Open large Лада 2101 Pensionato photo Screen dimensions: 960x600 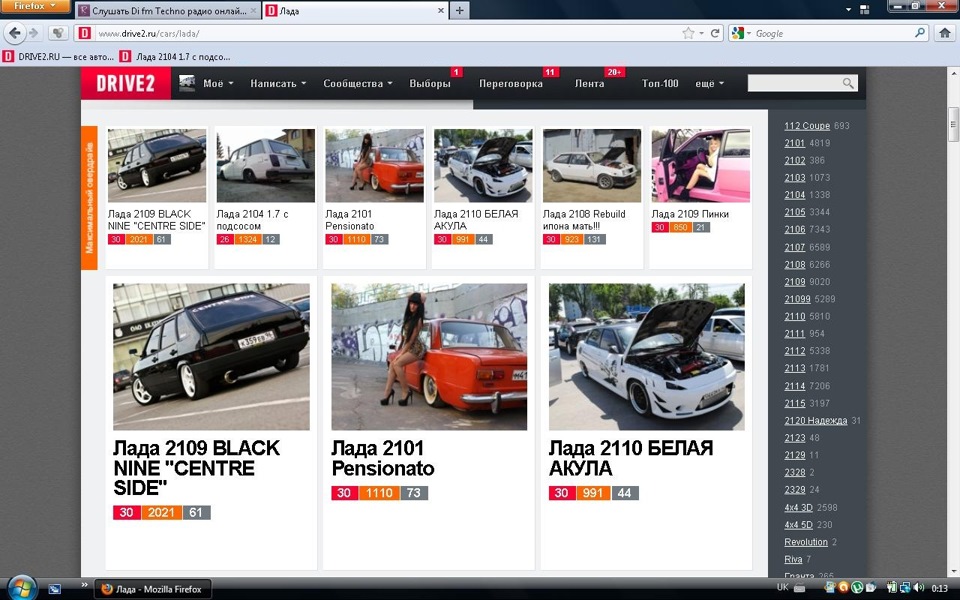pyautogui.click(x=429, y=357)
